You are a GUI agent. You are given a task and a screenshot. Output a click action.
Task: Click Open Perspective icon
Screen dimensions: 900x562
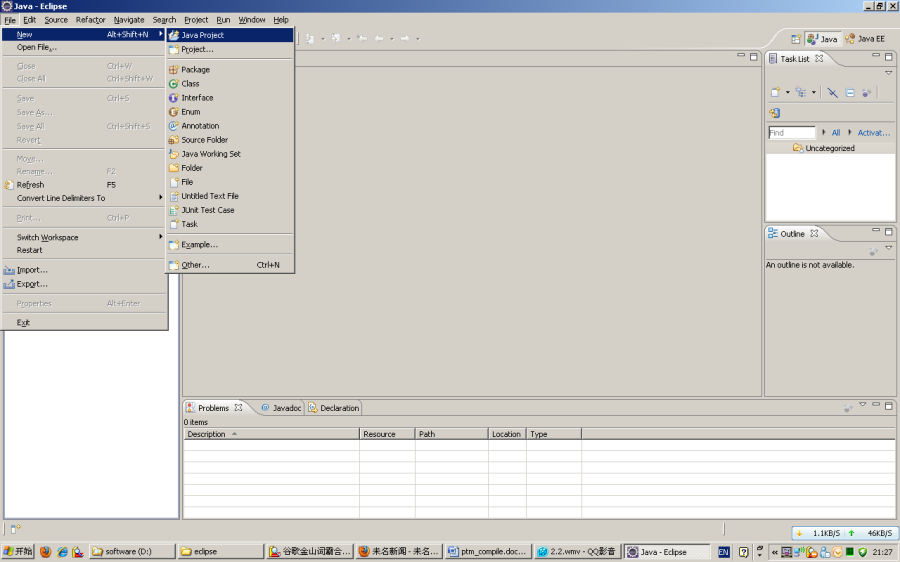coord(796,39)
